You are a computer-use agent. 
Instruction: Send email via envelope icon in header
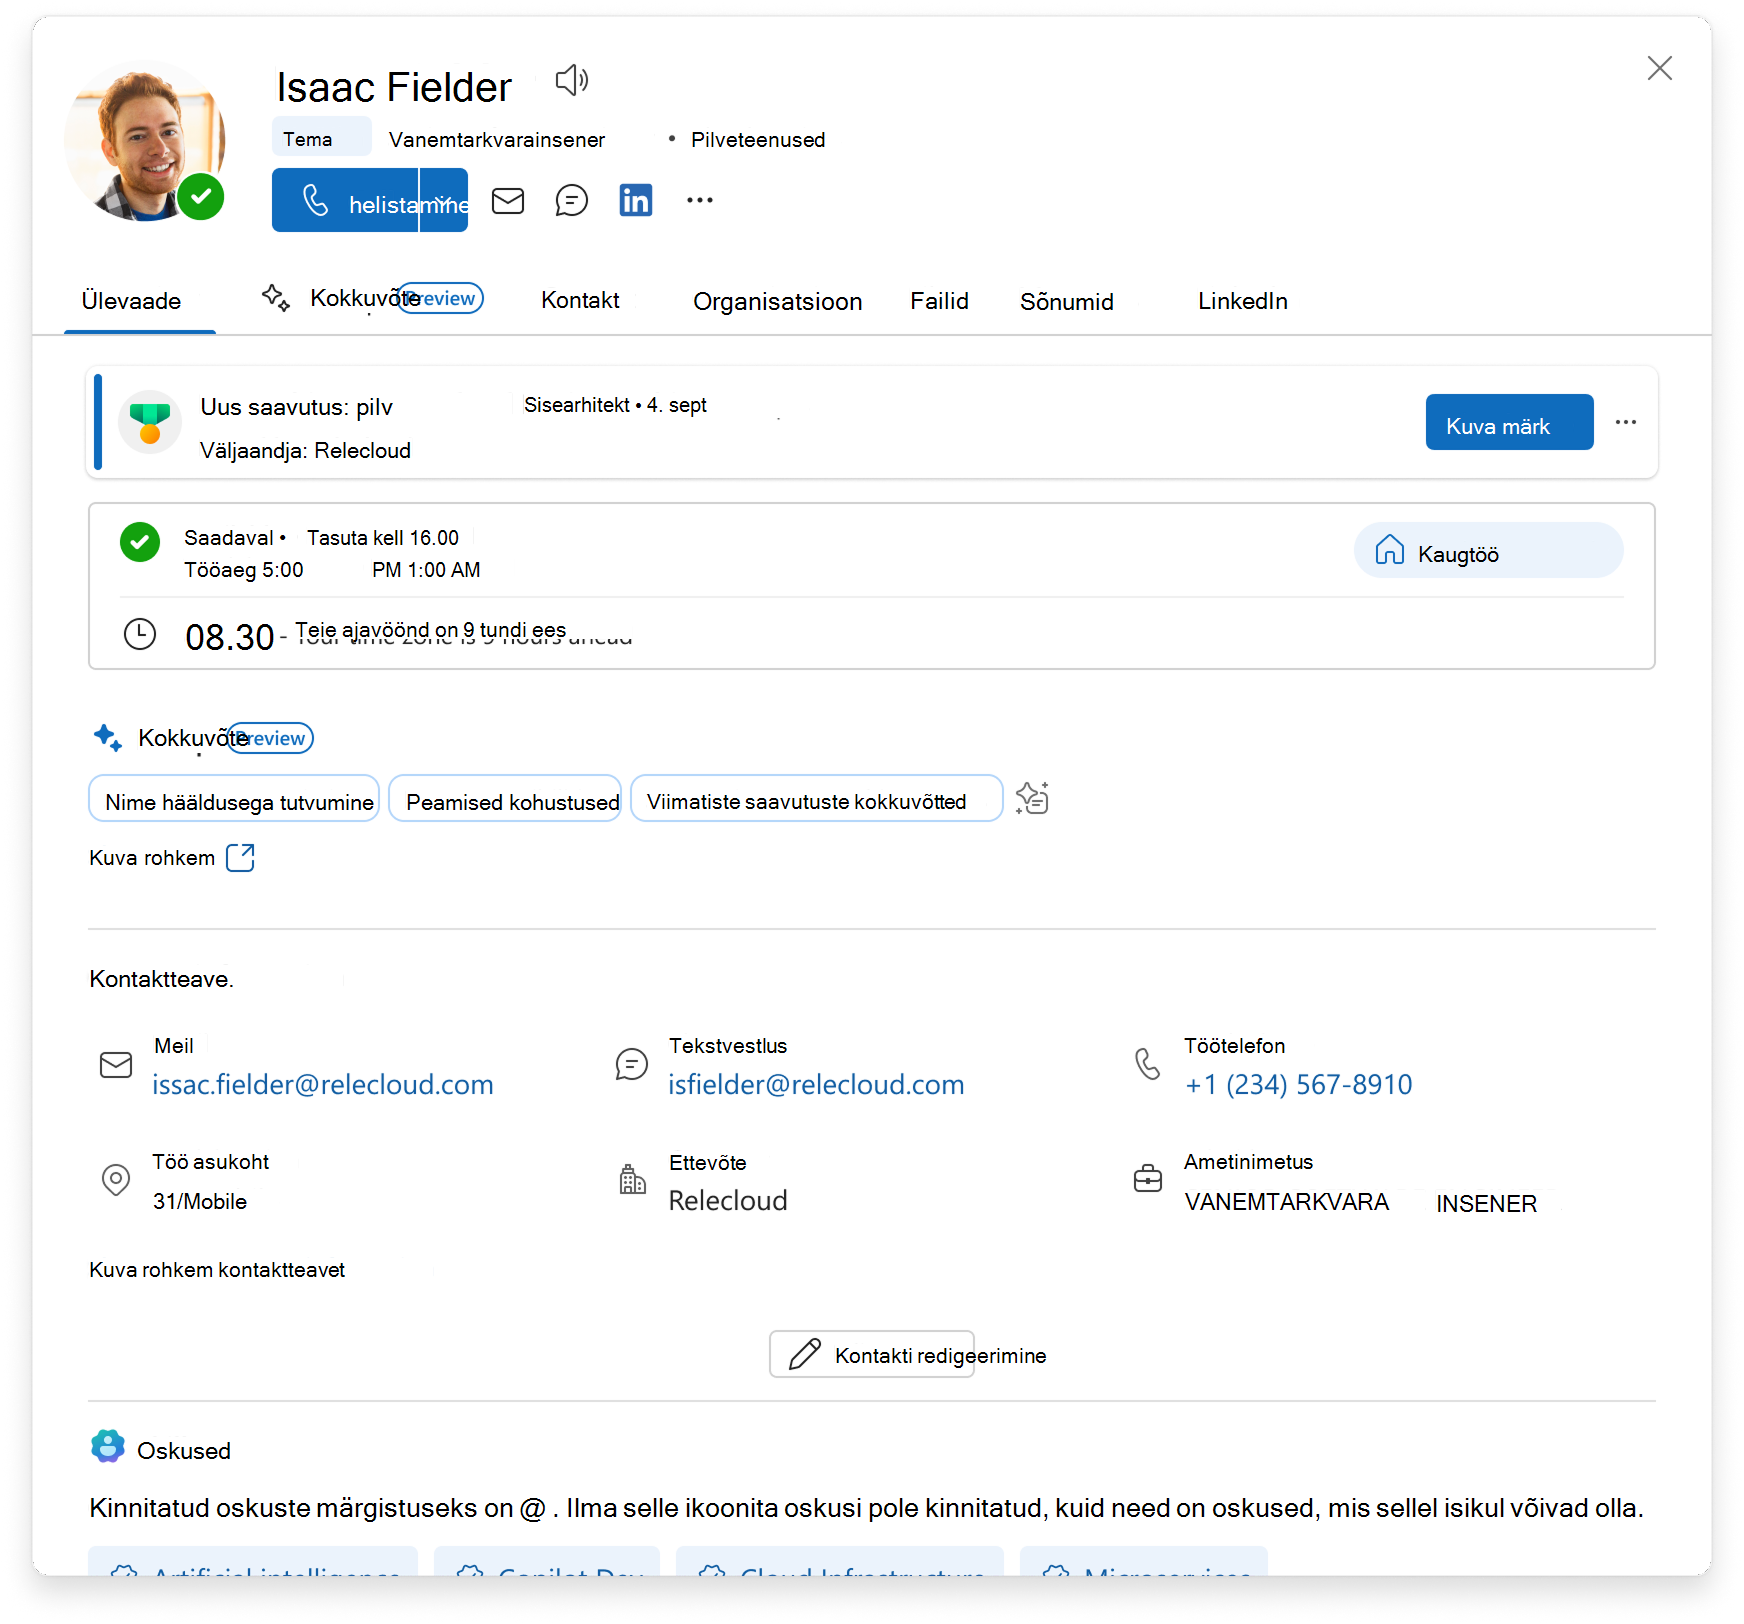pos(508,201)
